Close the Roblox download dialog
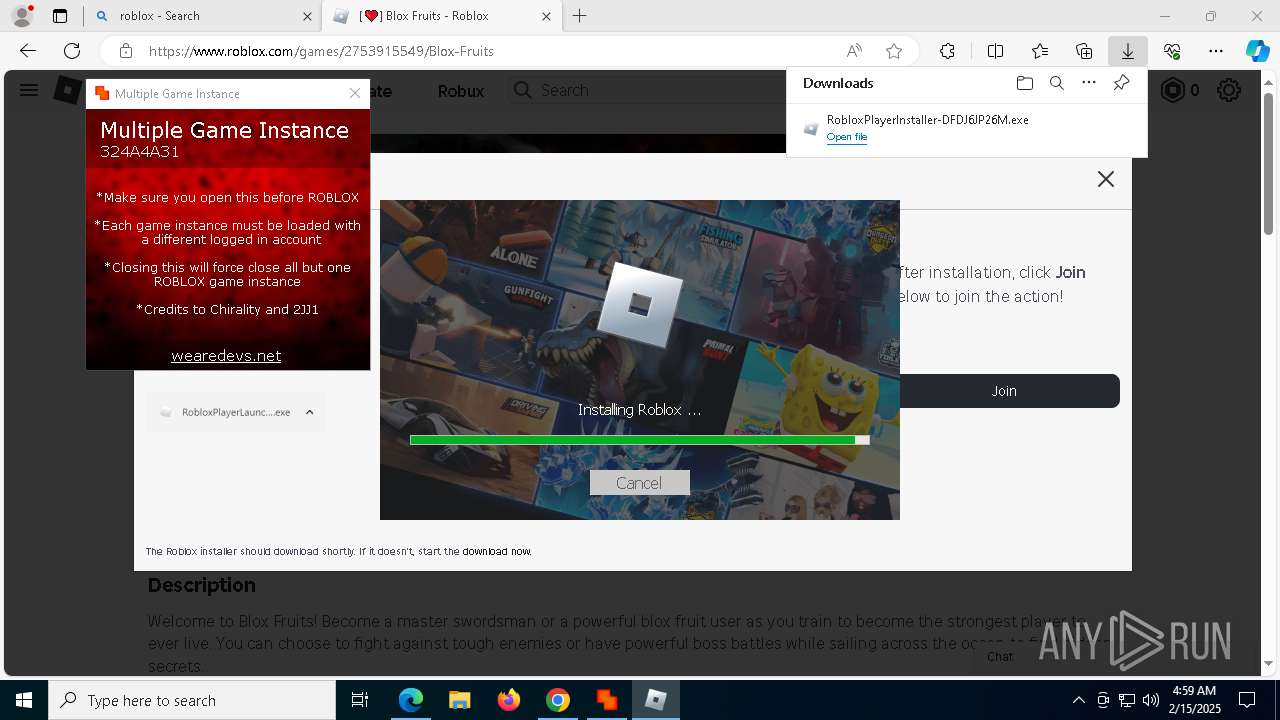 coord(1105,179)
